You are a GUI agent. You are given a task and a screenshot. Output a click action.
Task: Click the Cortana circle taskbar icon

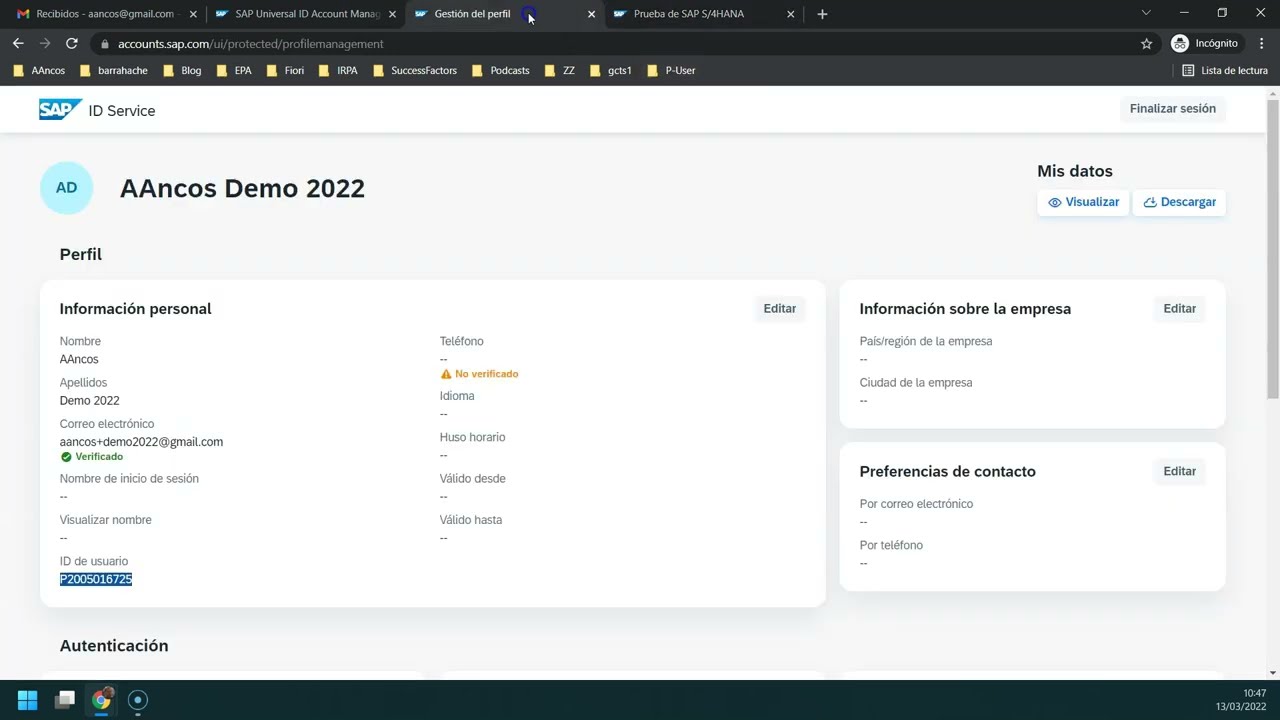(x=139, y=700)
